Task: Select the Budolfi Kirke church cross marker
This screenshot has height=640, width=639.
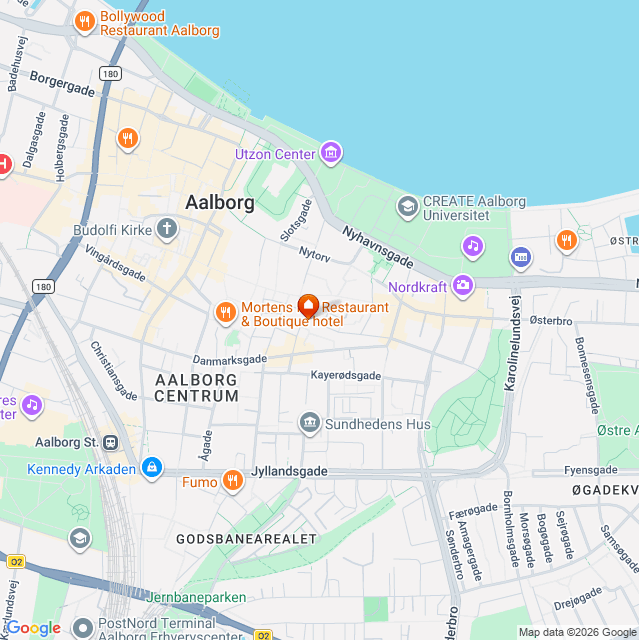Action: [167, 228]
